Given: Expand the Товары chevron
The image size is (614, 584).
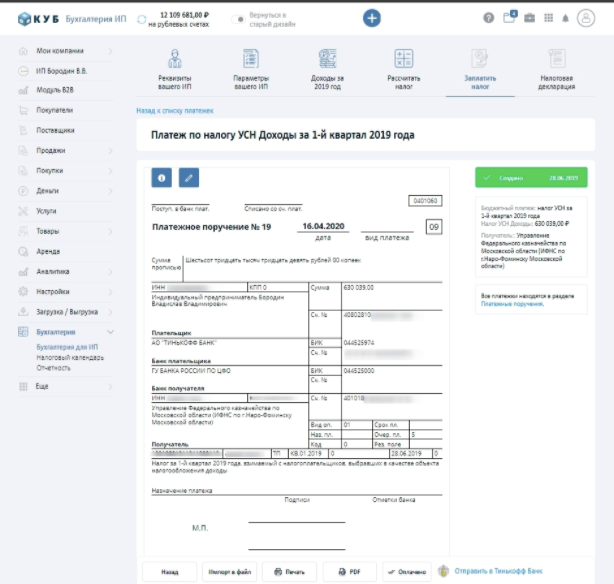Looking at the screenshot, I should click(110, 231).
